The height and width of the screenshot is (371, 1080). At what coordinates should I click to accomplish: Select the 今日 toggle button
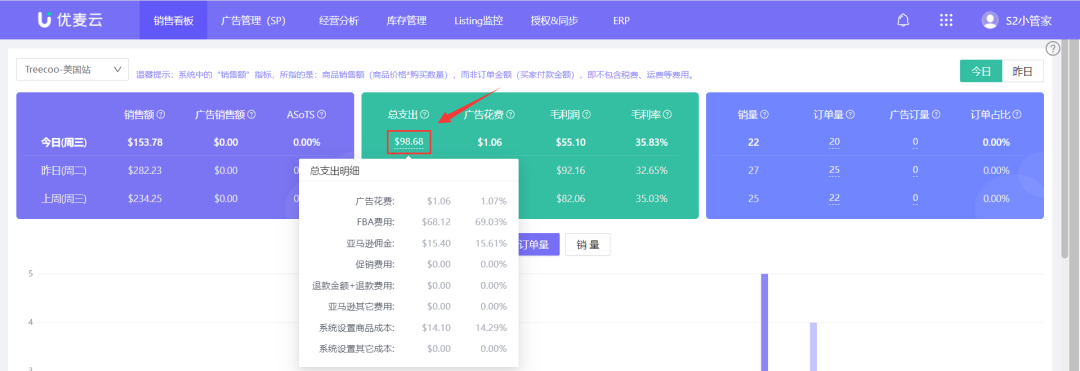point(981,71)
